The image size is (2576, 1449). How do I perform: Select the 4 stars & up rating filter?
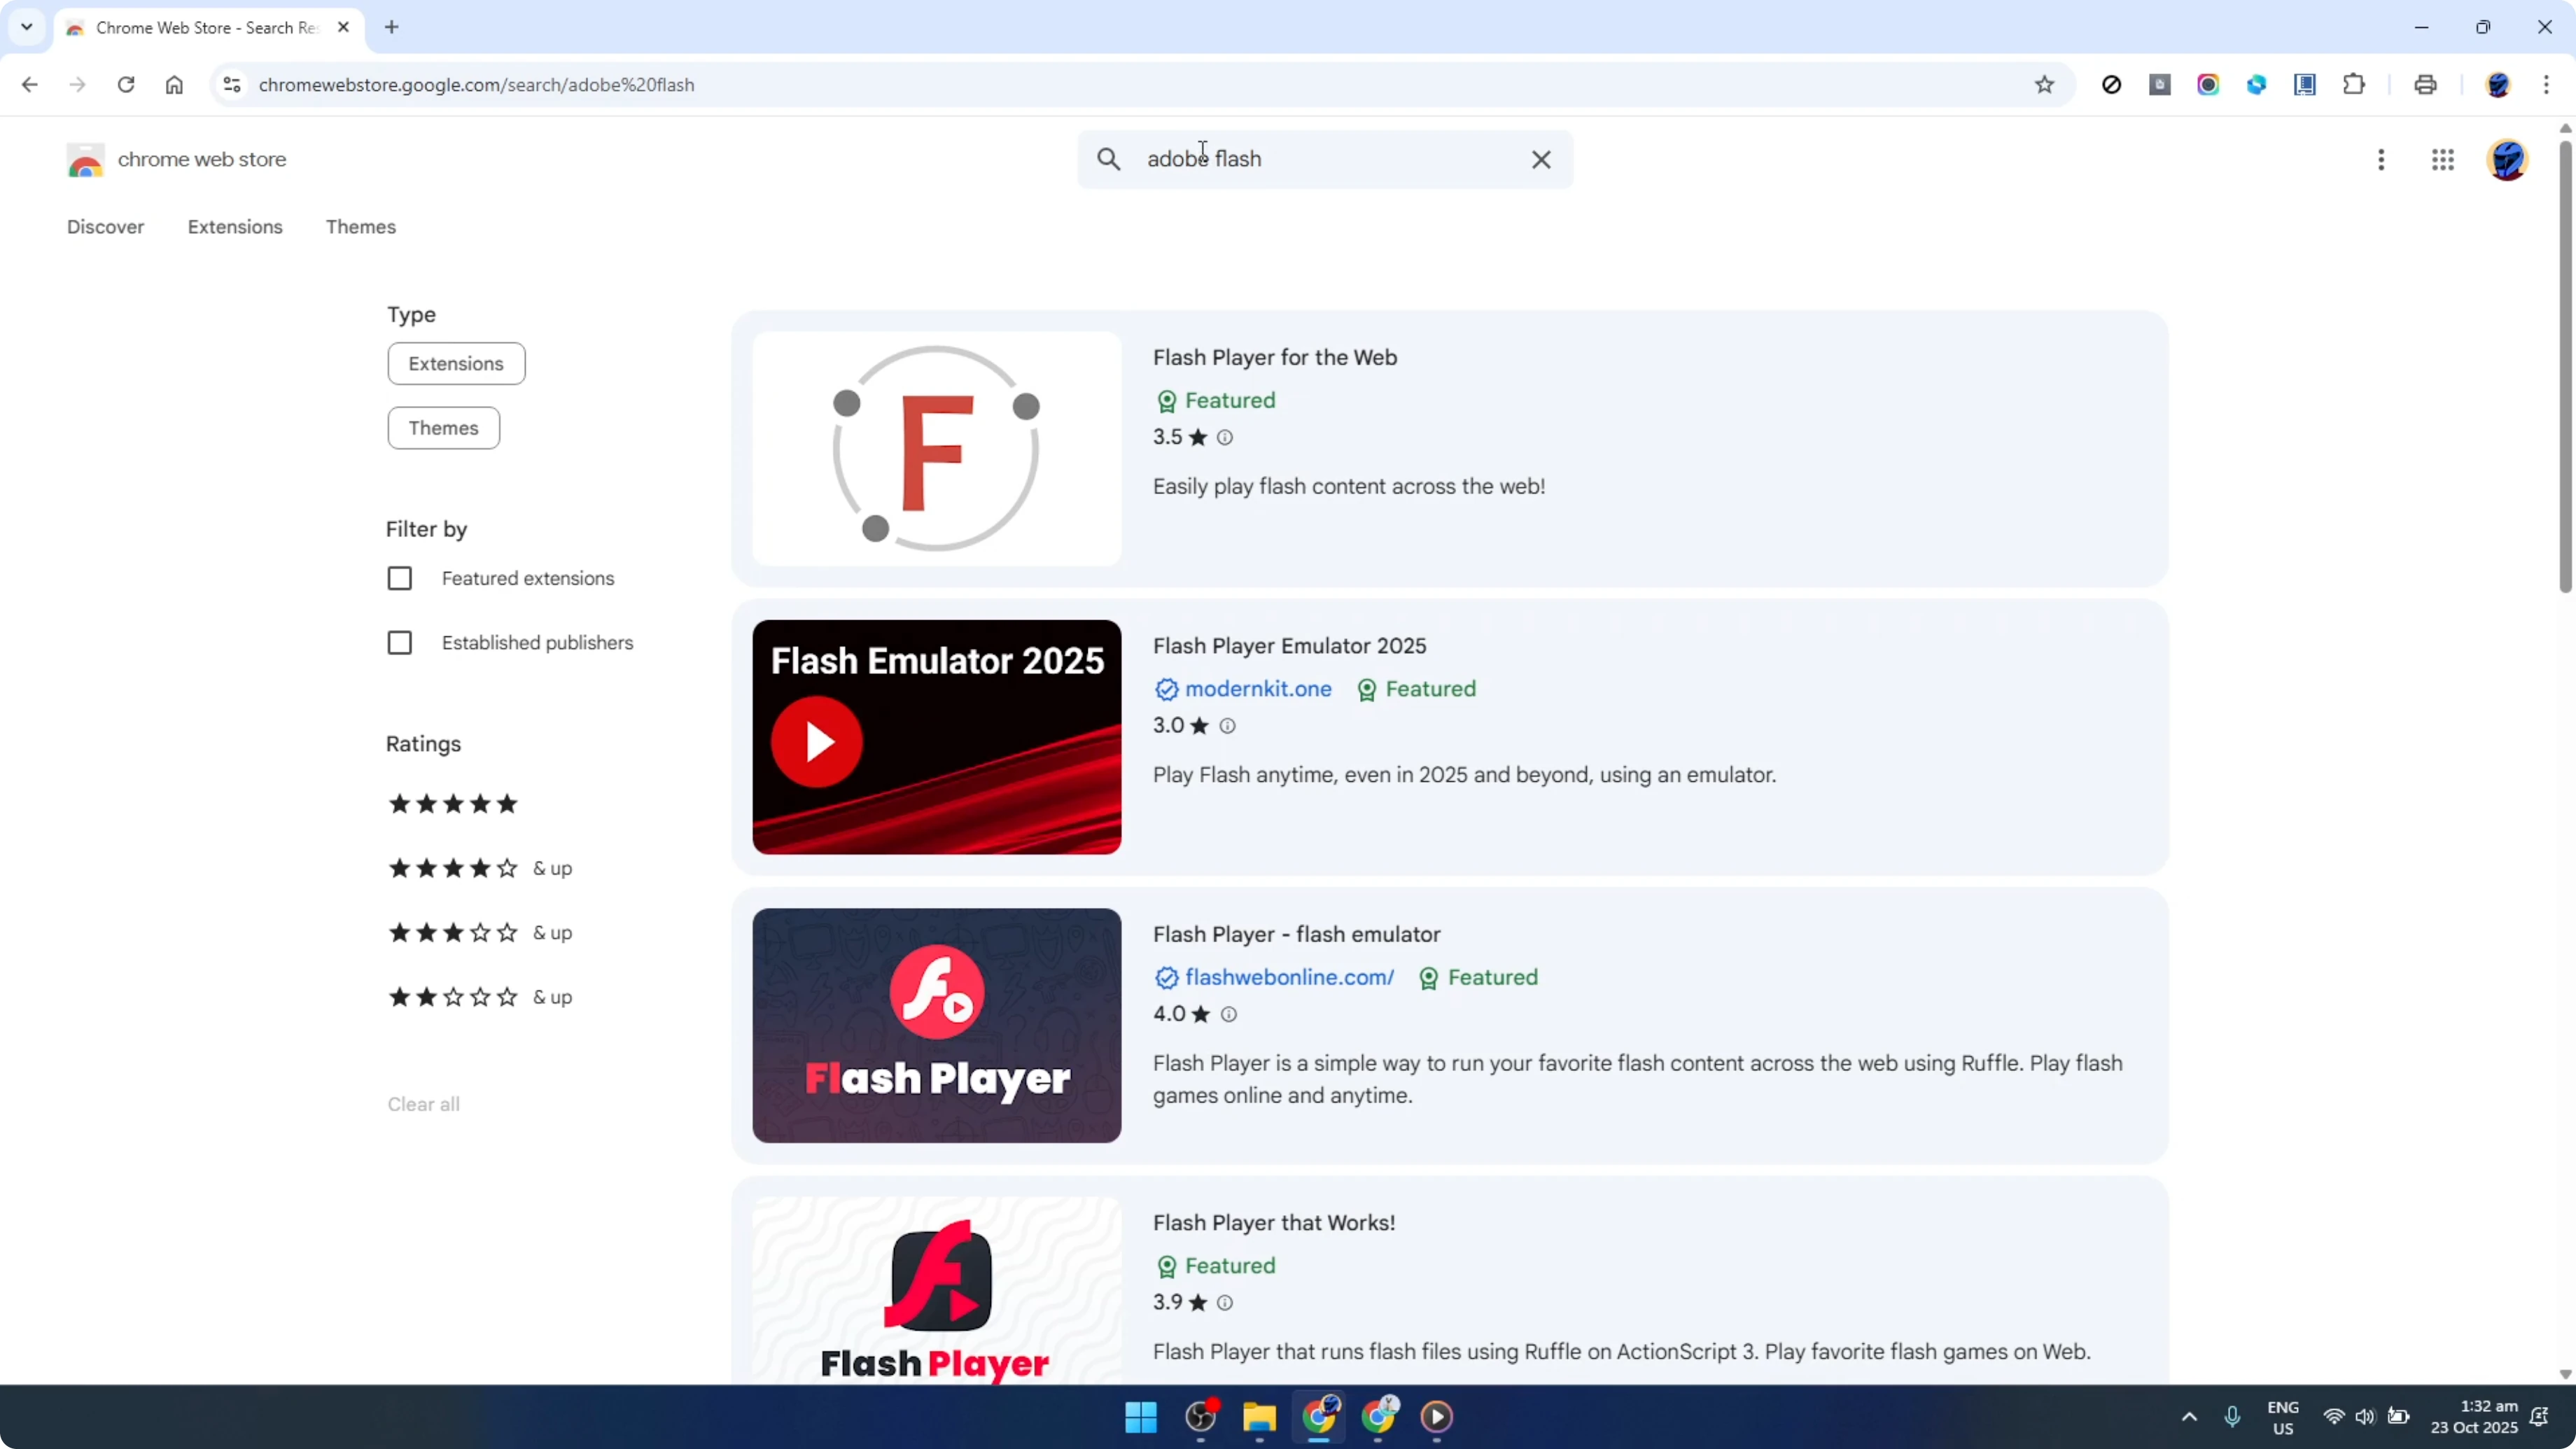point(452,868)
